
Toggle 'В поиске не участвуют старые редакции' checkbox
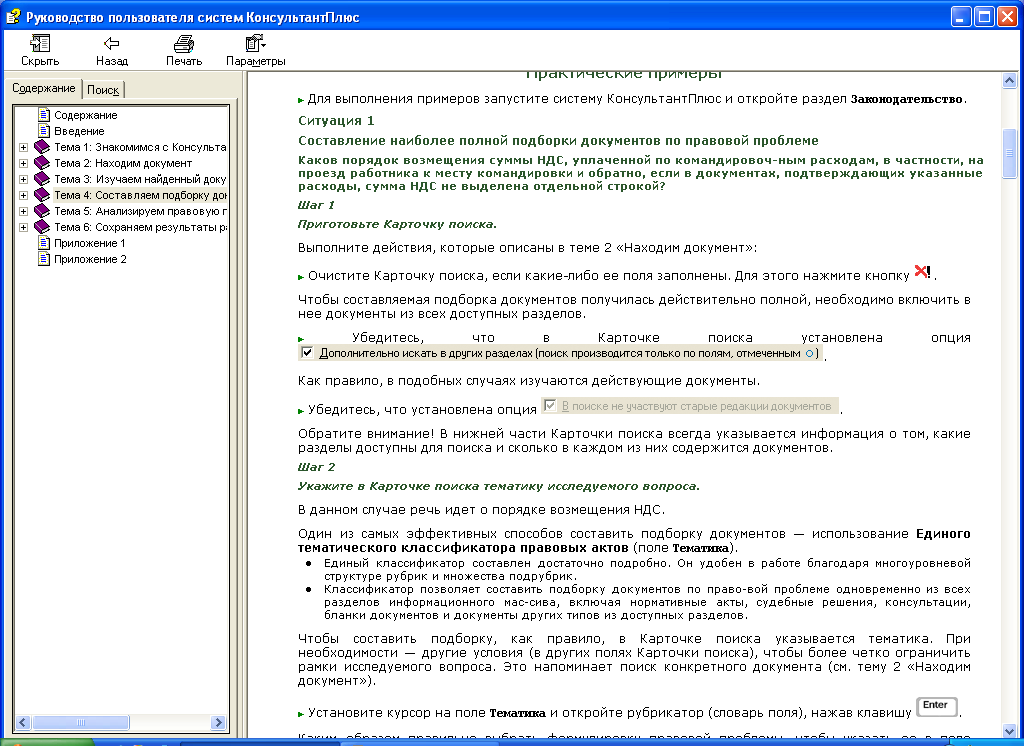click(550, 406)
